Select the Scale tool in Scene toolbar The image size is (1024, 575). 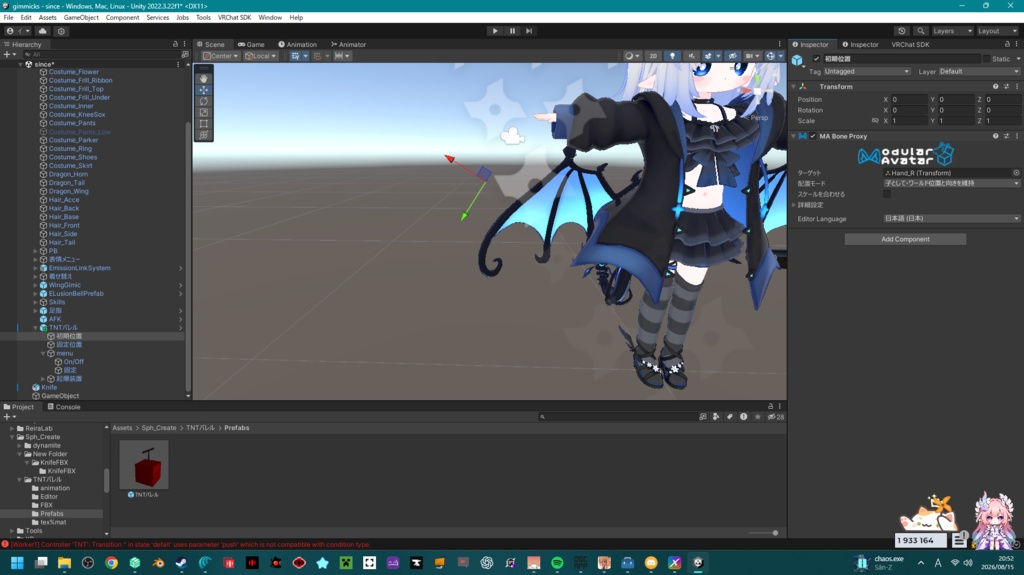[x=204, y=112]
